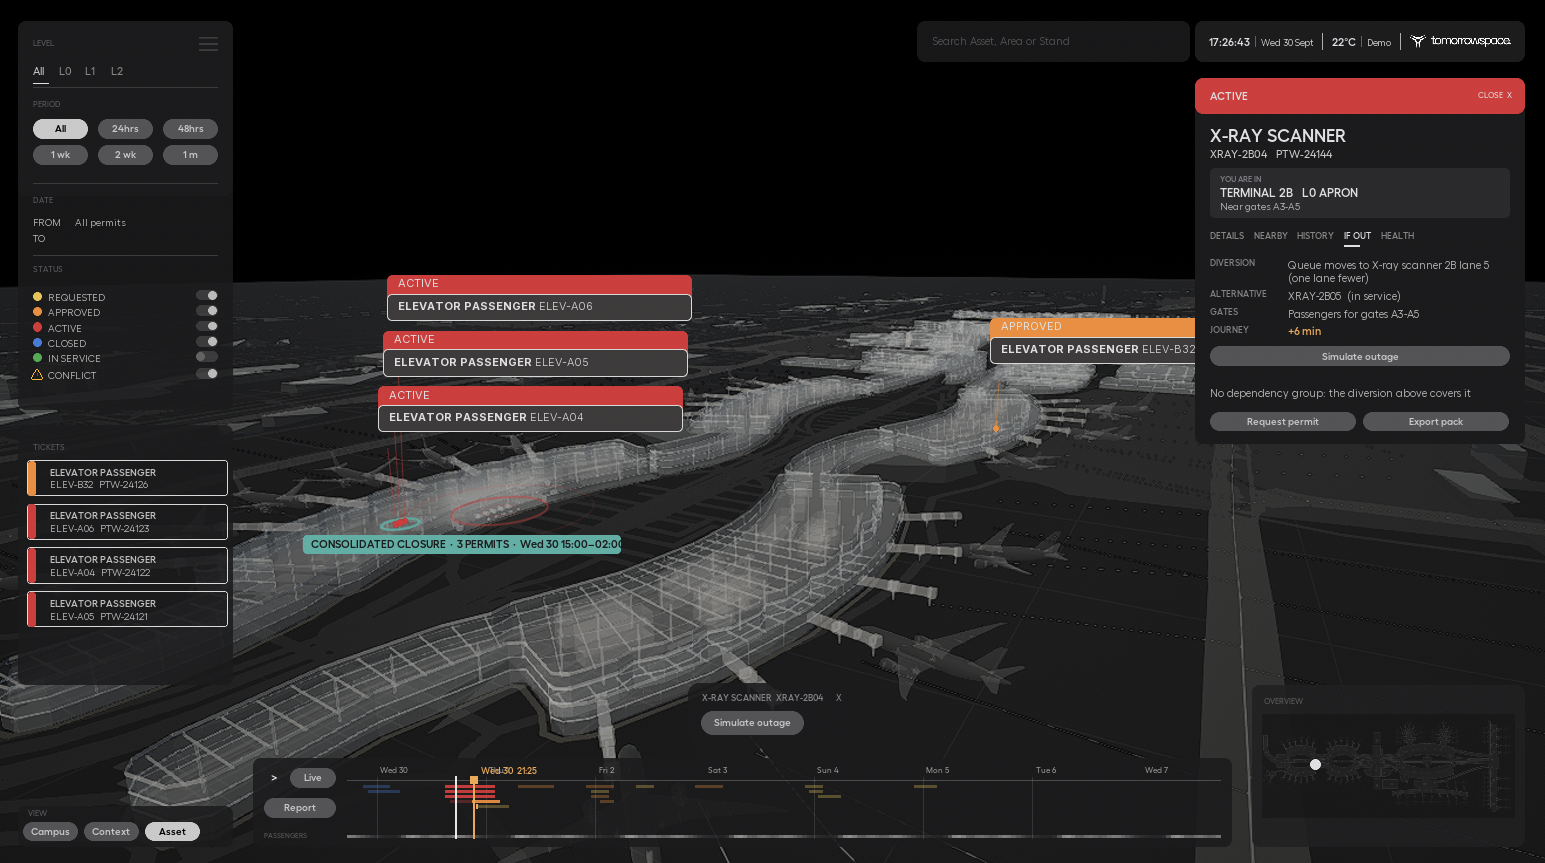Enable the In Service status switch
Screen dimensions: 1545x863
(207, 357)
